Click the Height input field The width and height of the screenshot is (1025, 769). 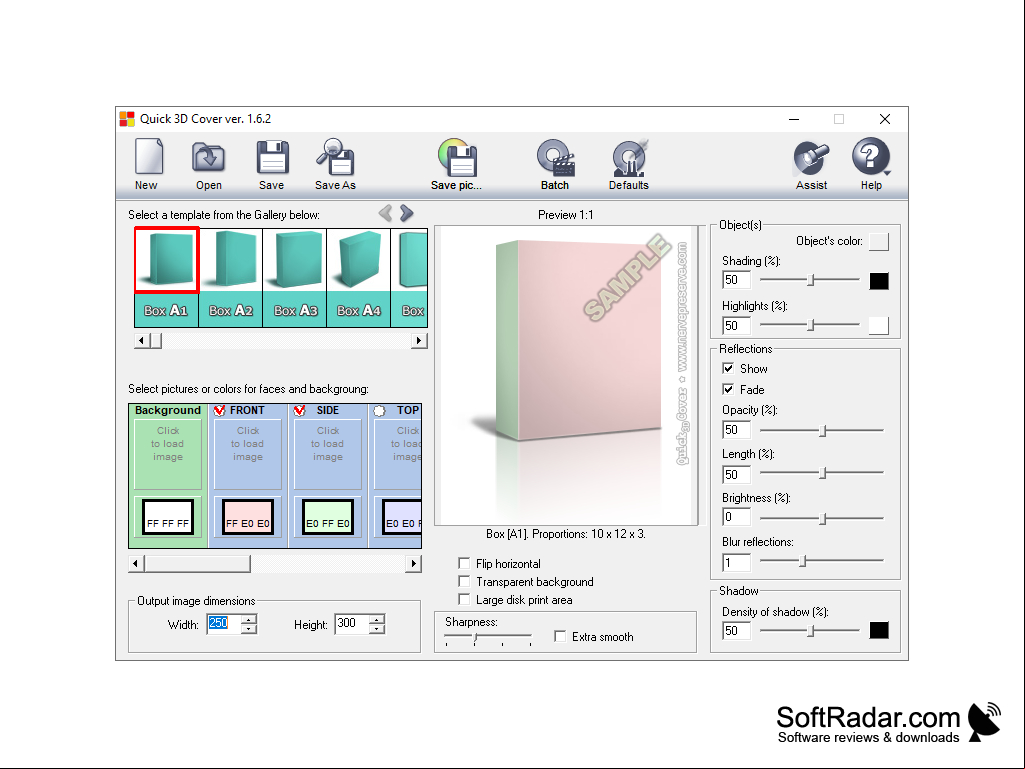coord(352,624)
